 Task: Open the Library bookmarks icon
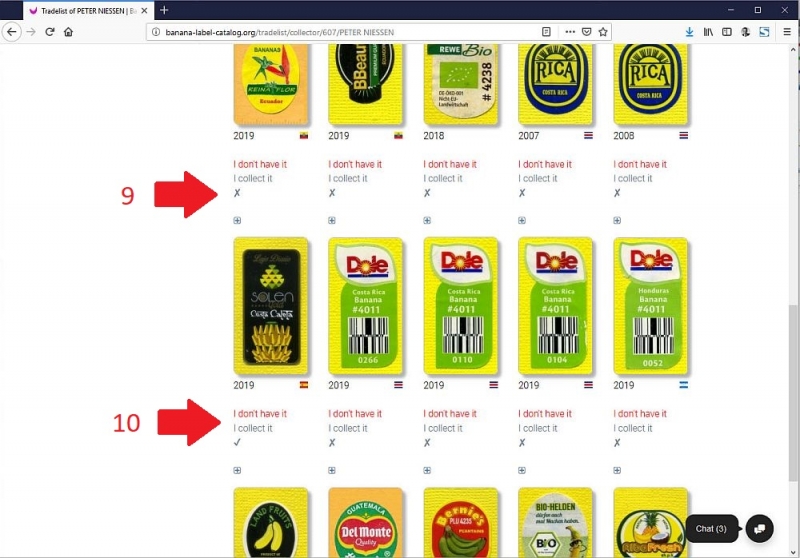708,32
